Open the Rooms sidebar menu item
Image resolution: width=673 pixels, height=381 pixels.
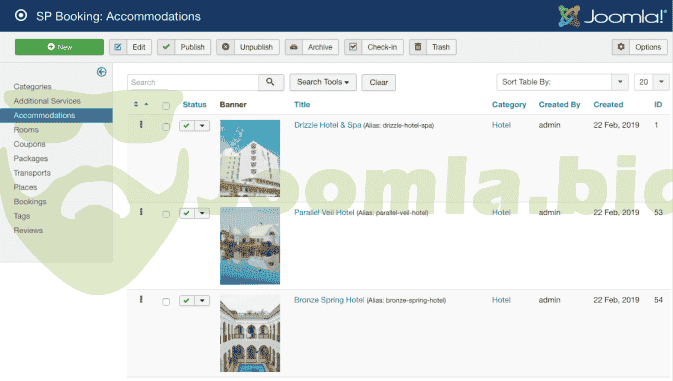[x=26, y=130]
